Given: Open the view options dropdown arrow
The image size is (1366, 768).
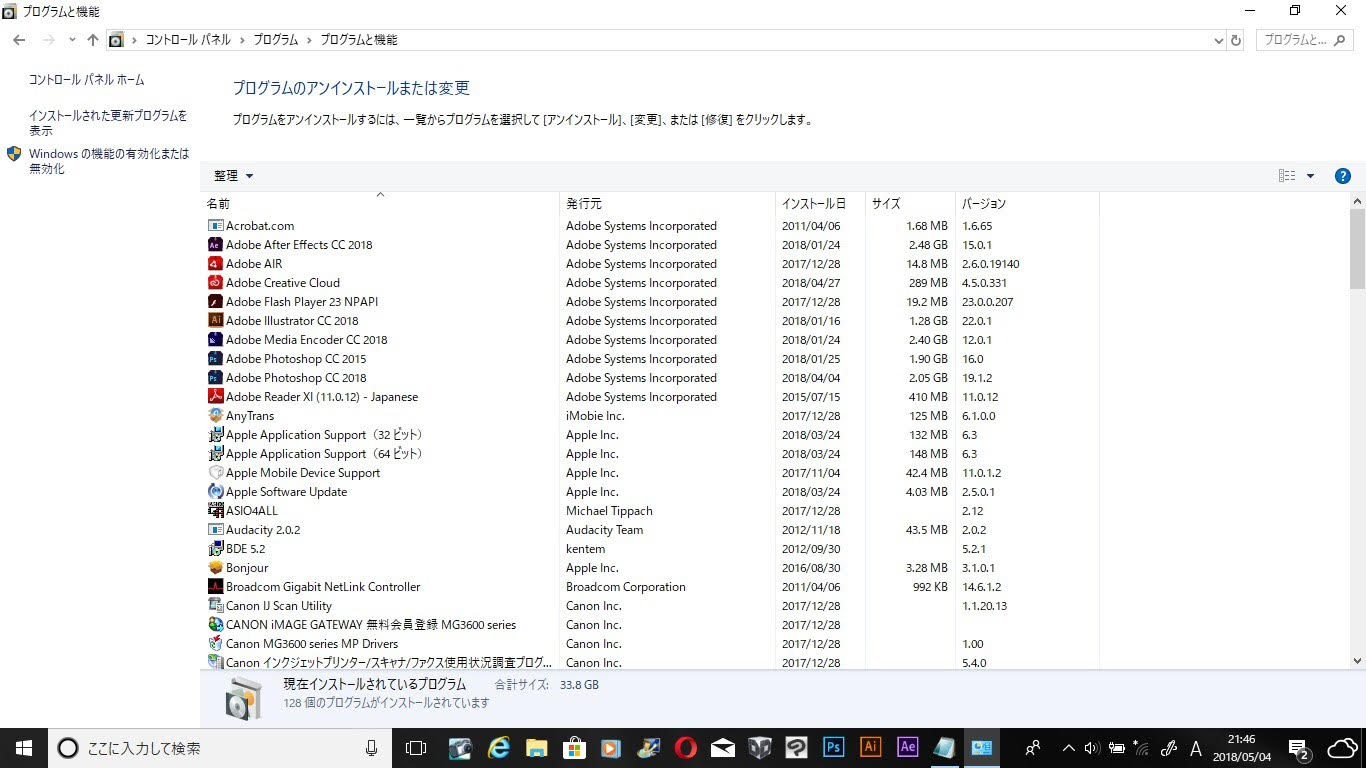Looking at the screenshot, I should pos(1310,176).
